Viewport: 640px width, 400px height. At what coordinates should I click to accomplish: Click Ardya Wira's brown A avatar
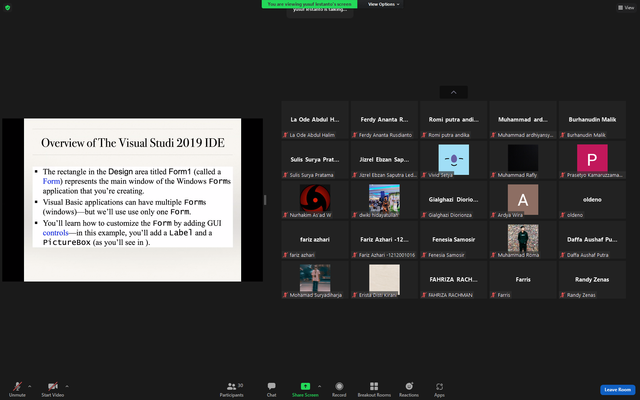523,200
